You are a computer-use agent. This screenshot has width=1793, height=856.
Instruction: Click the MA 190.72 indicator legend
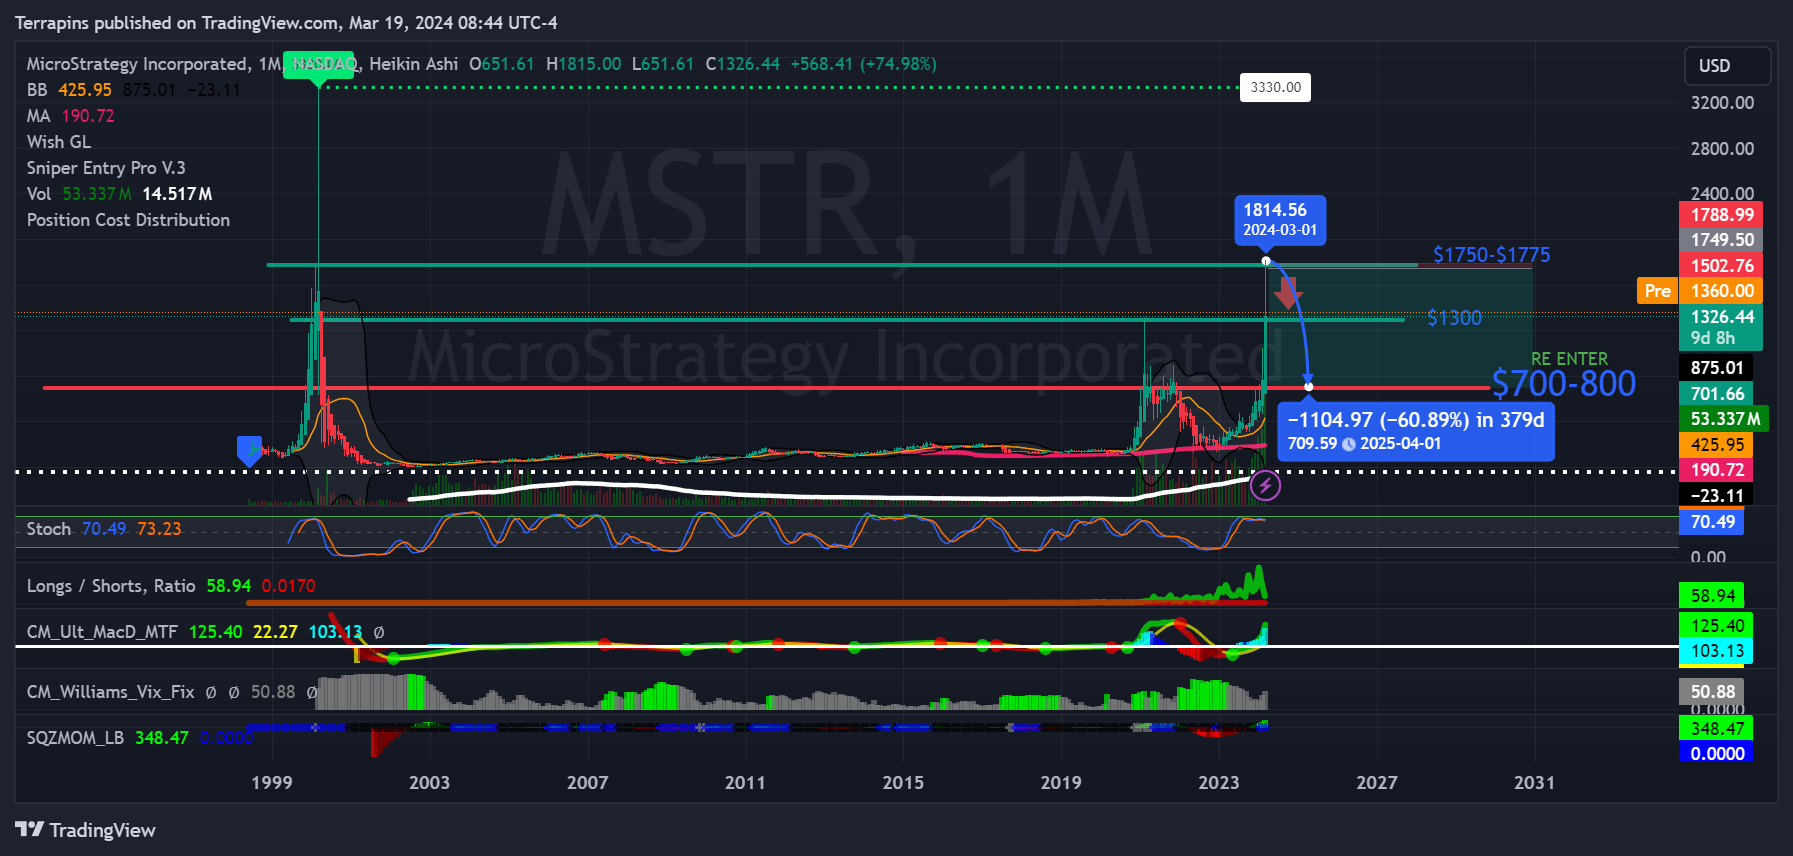(71, 116)
